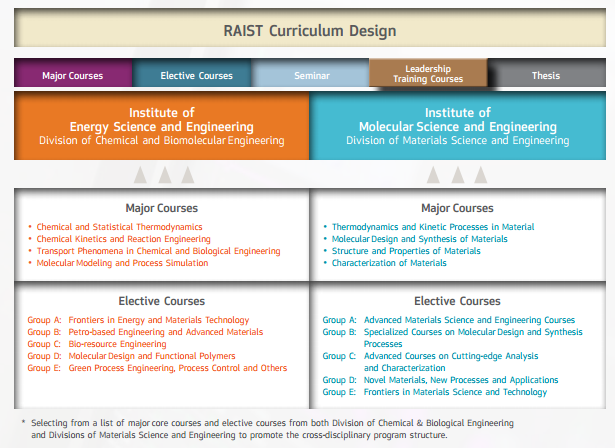Click the orange-text Major Courses heading
615x448 pixels.
click(x=162, y=208)
